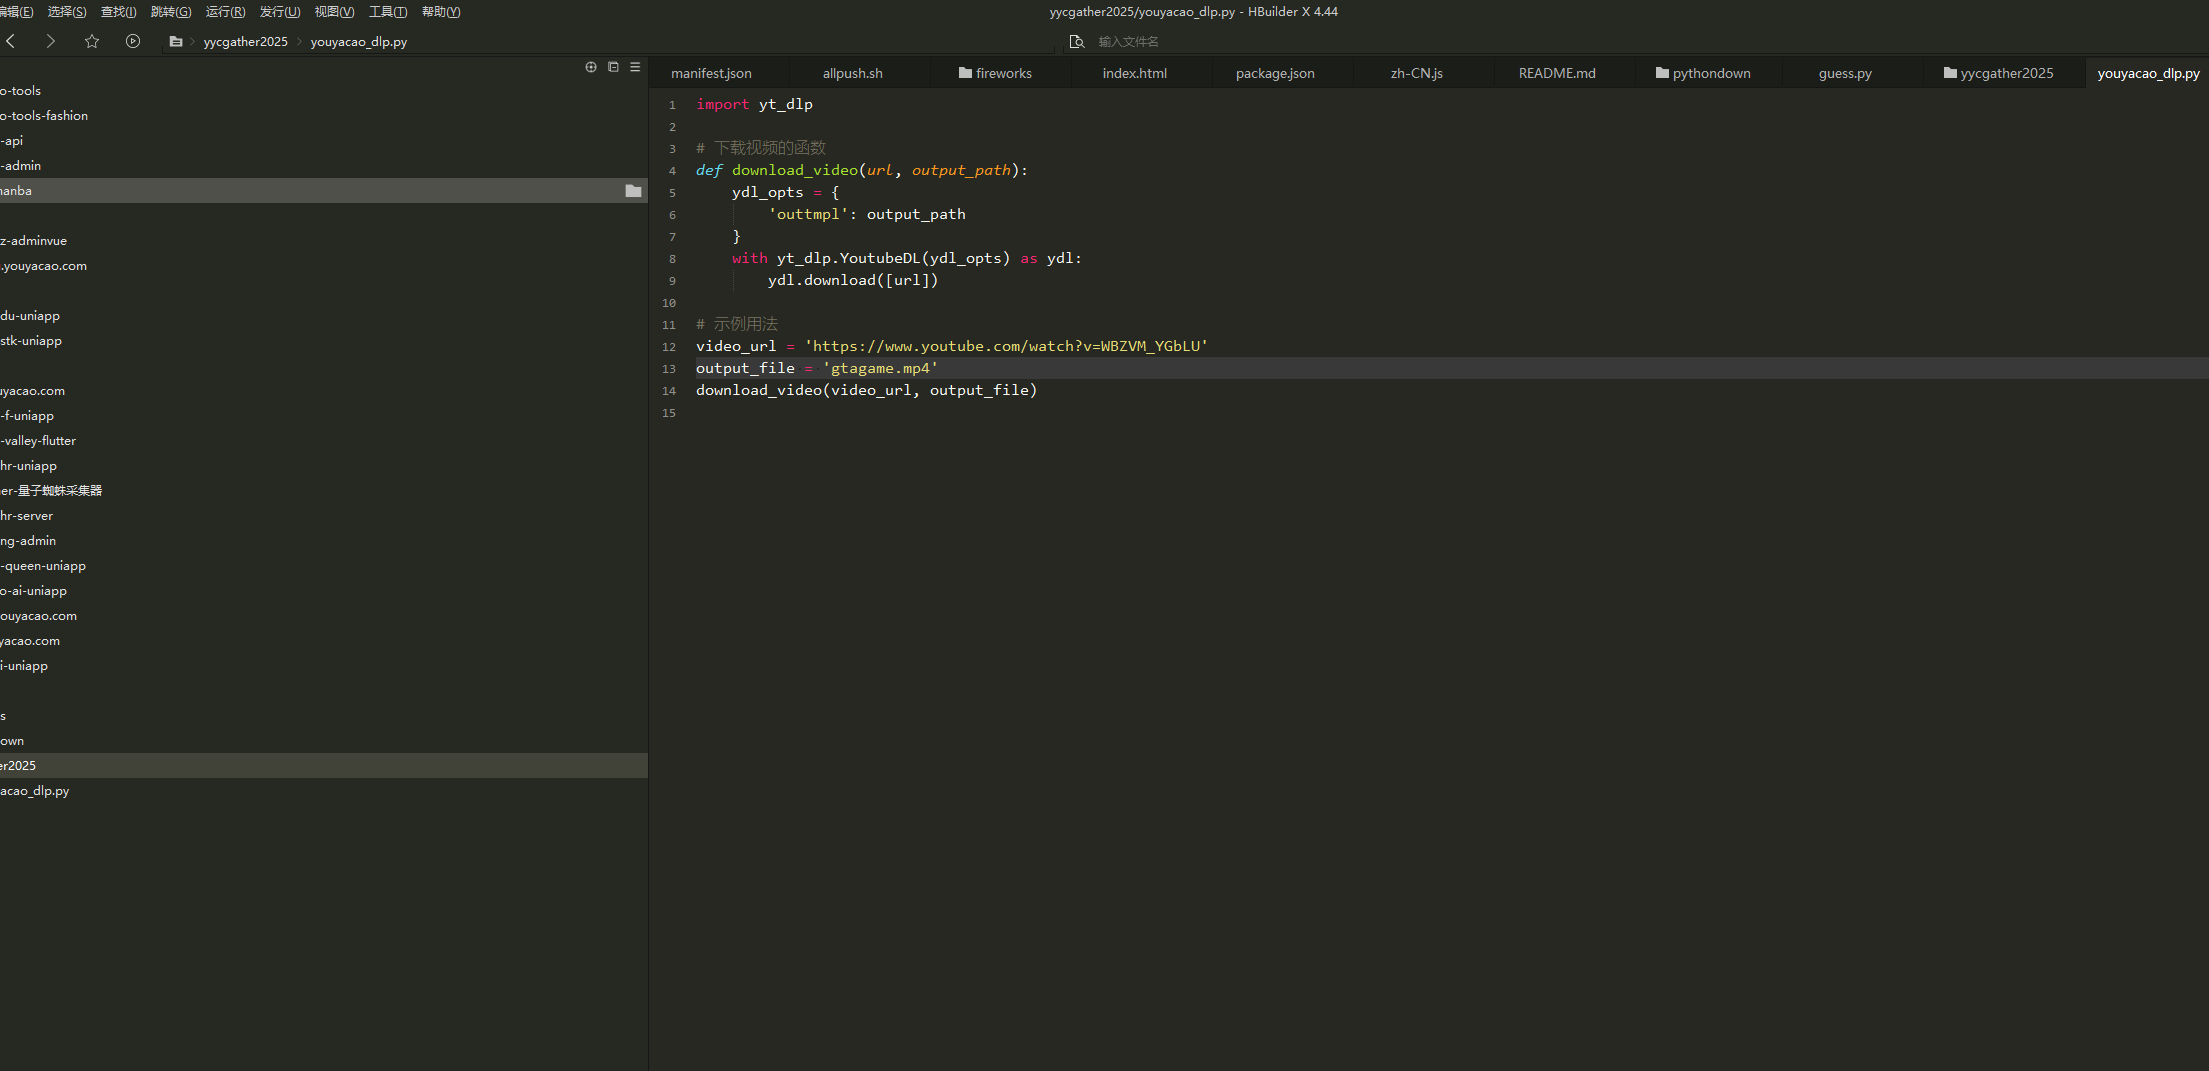The width and height of the screenshot is (2209, 1071).
Task: Click the folder icon on the anba row
Action: point(633,191)
